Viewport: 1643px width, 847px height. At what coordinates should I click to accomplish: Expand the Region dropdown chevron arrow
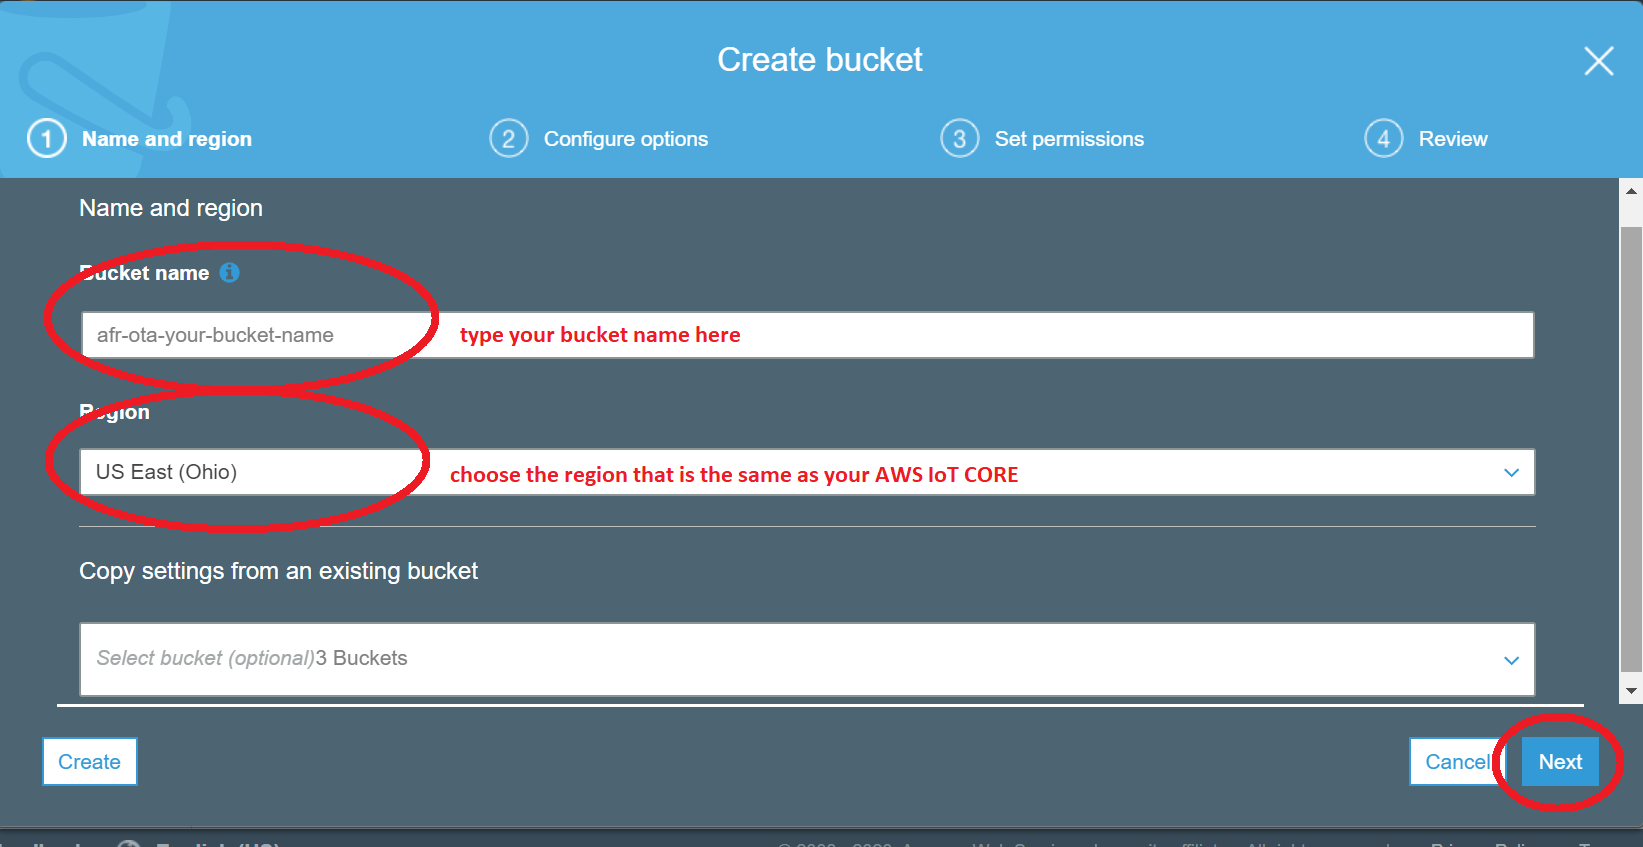(x=1511, y=473)
